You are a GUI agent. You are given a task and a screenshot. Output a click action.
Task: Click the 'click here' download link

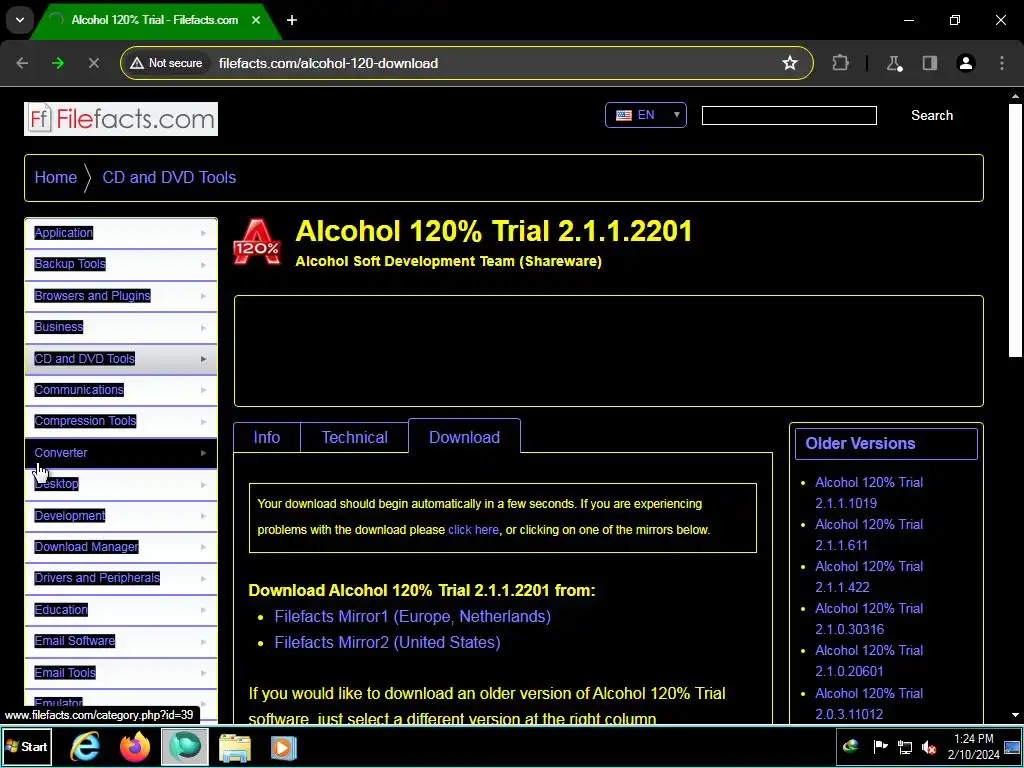(473, 530)
